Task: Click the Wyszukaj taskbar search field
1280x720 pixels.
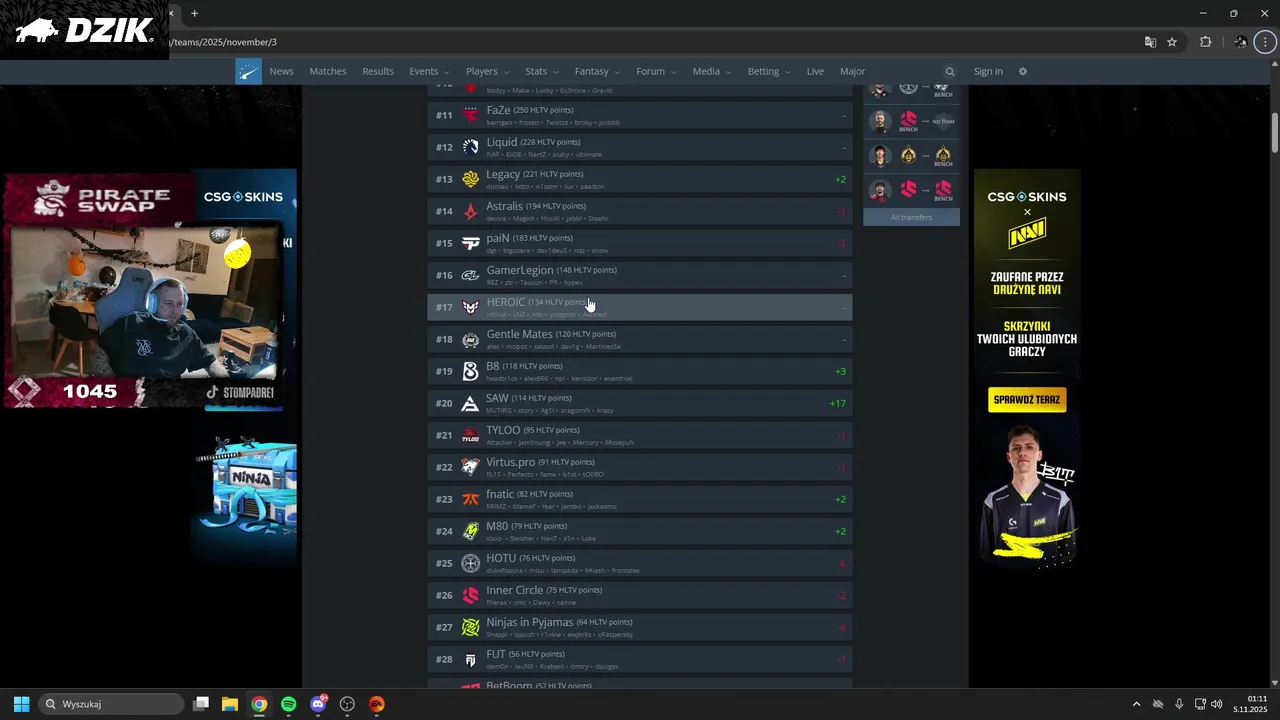Action: 112,704
